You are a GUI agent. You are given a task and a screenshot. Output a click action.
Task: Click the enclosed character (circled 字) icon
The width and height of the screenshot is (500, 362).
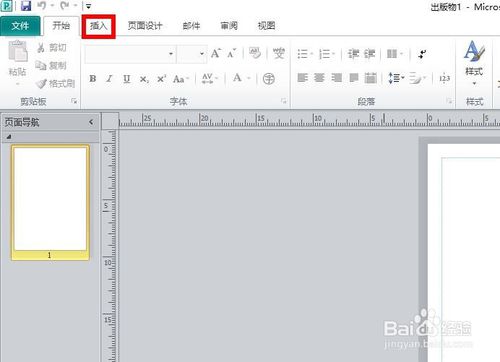point(269,79)
